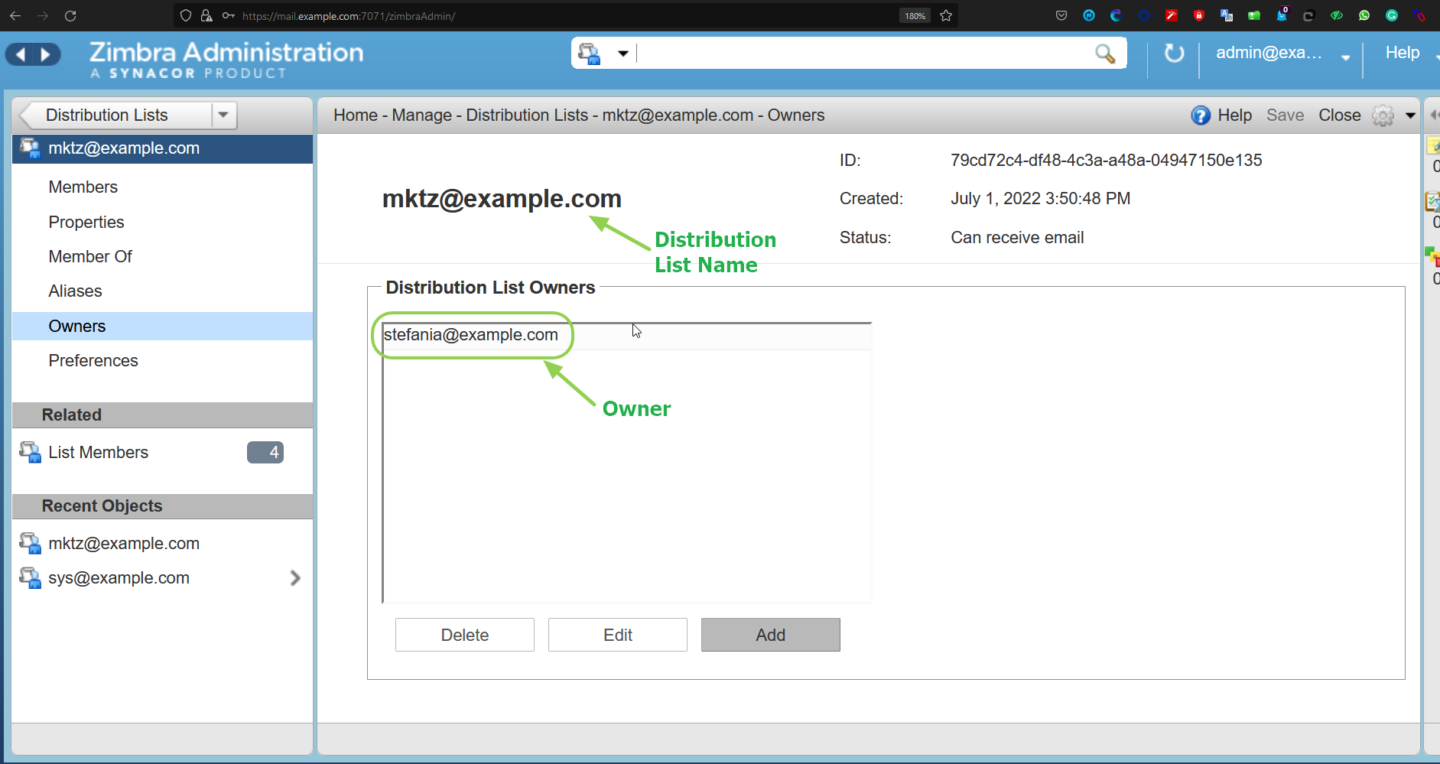
Task: Click the browser URL address bar
Action: 565,16
